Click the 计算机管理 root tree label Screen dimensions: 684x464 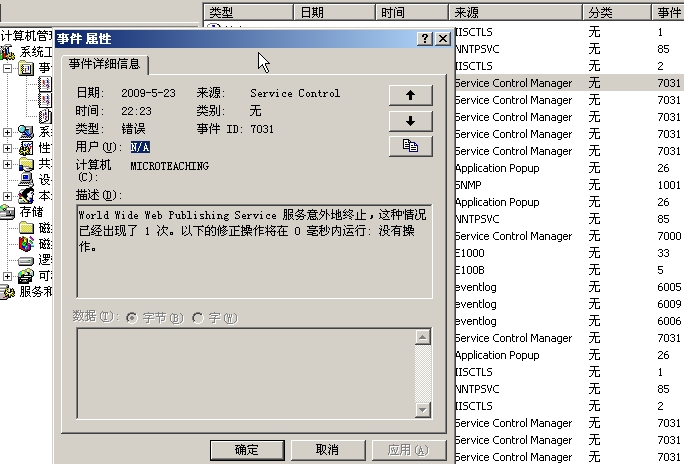point(27,35)
